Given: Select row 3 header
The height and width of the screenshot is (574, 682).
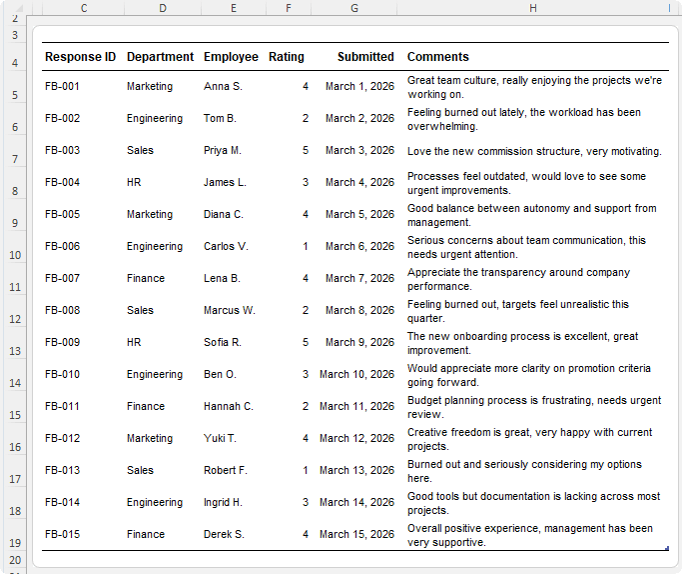Looking at the screenshot, I should tap(15, 35).
